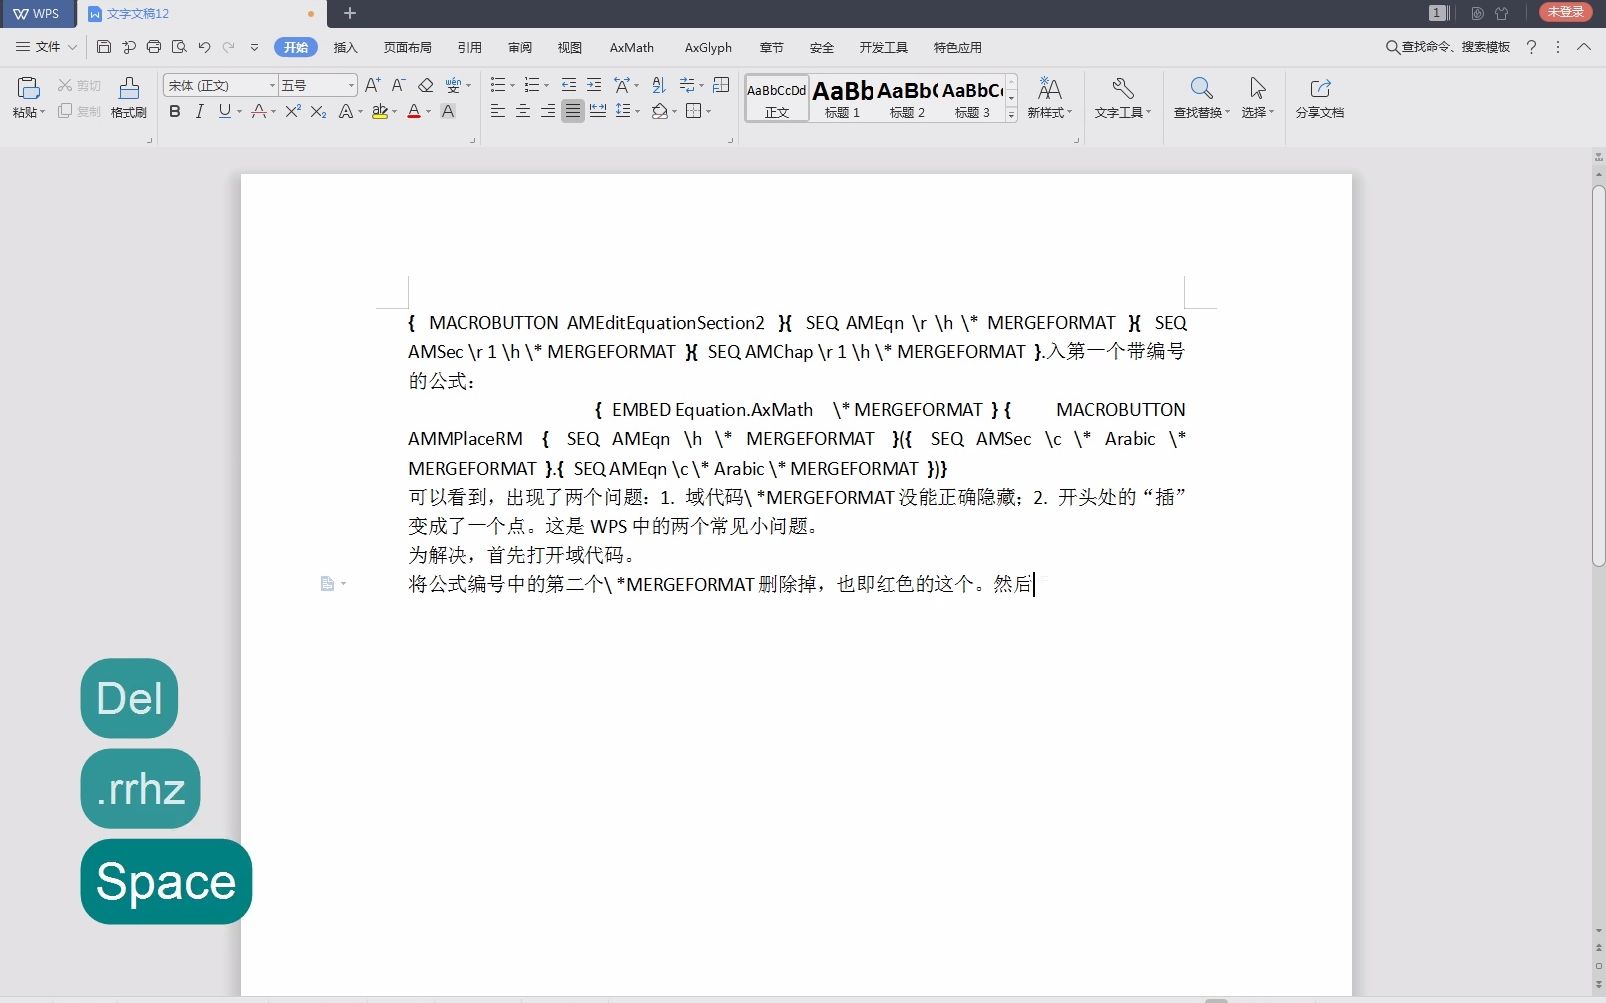This screenshot has height=1003, width=1606.
Task: Open a new document tab with plus
Action: 349,14
